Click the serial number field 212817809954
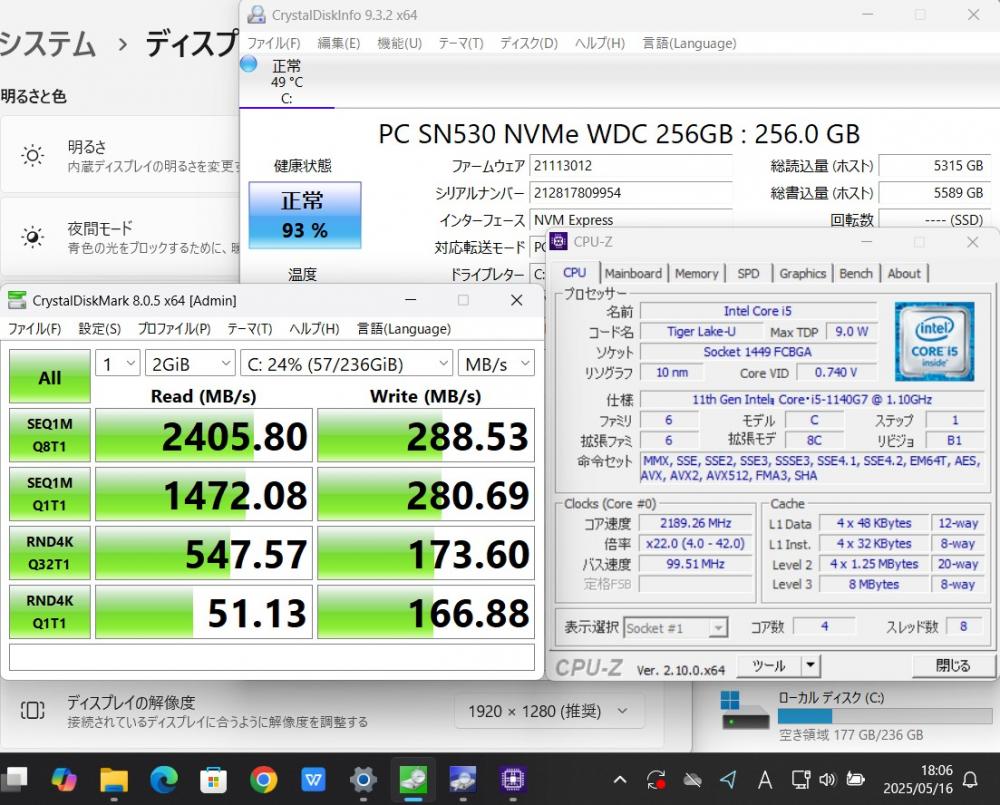Viewport: 1000px width, 805px height. coord(631,193)
